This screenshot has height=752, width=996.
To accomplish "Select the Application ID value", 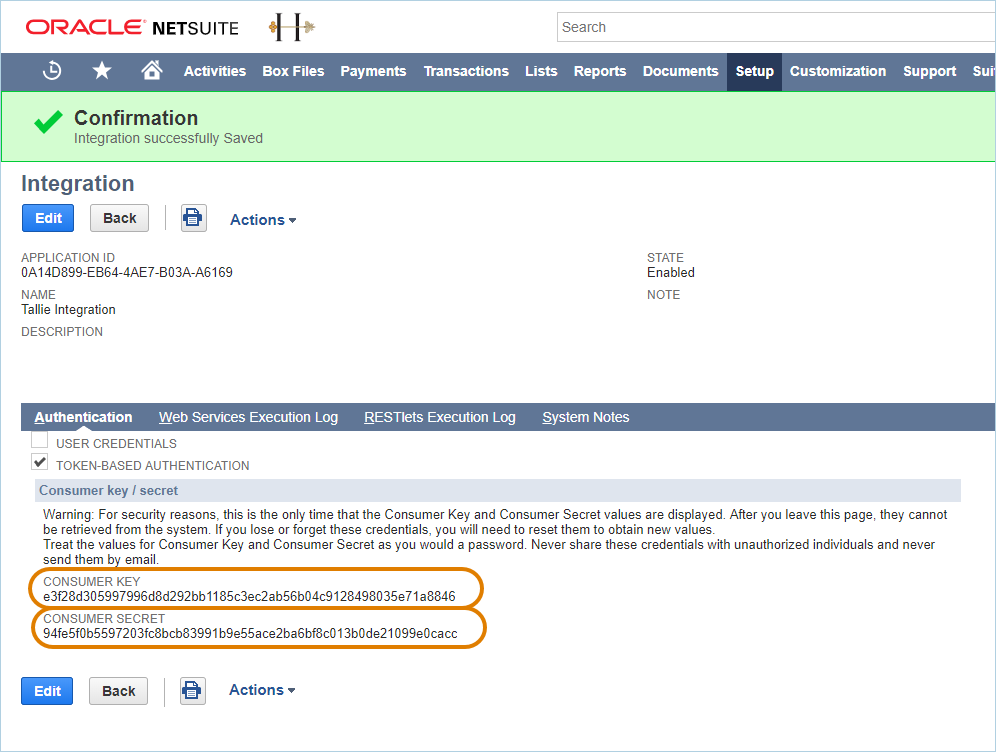I will [x=127, y=272].
